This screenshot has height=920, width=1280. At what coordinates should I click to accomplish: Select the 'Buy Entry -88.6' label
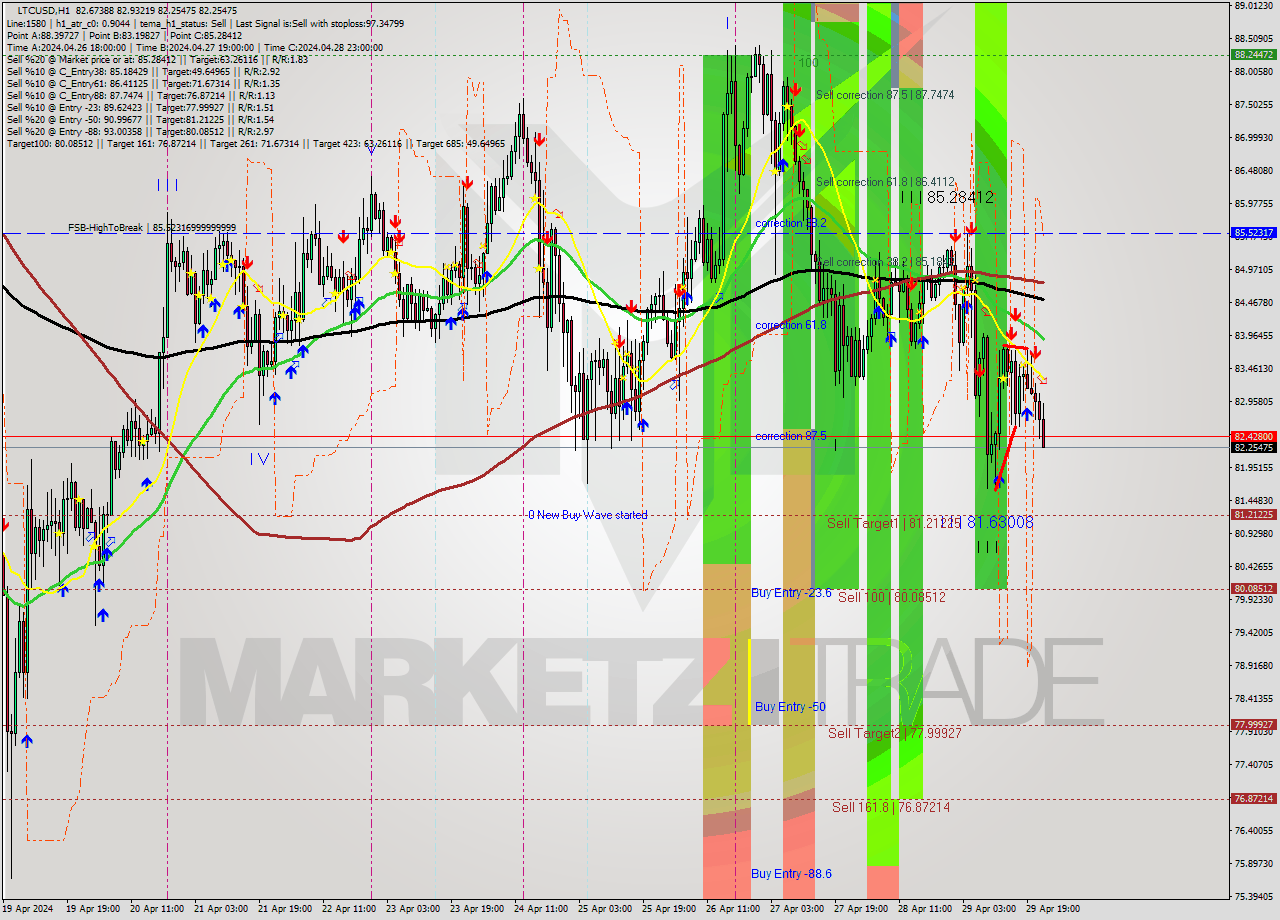click(x=791, y=874)
